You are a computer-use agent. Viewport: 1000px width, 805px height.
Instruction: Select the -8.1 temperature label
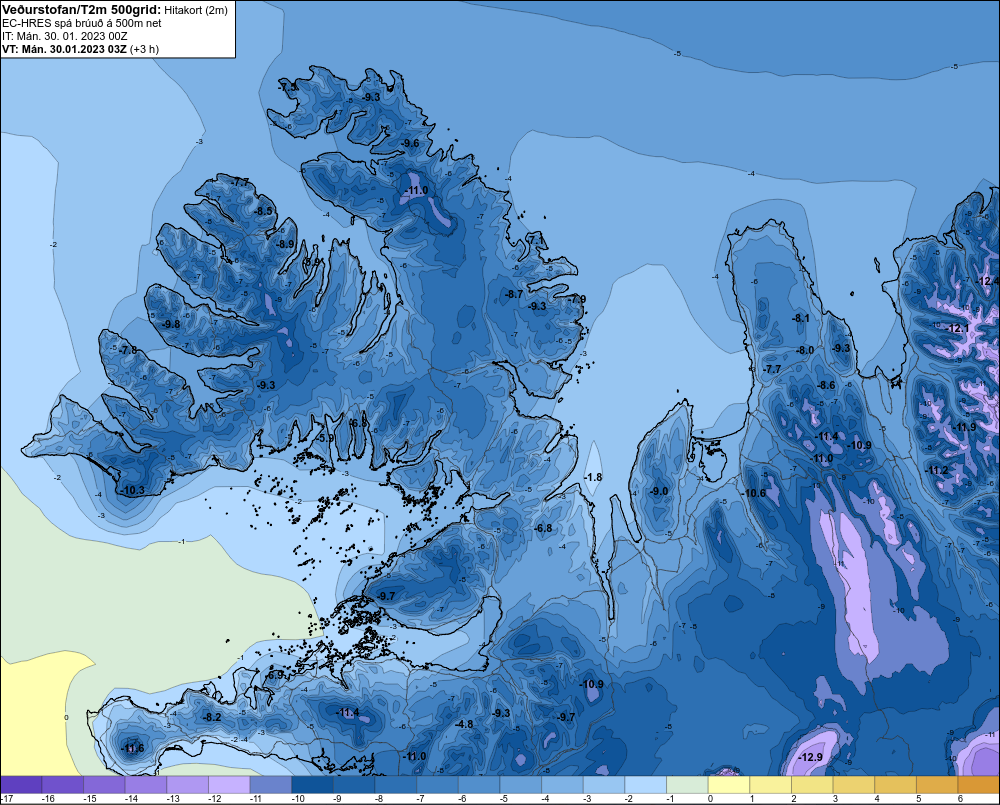[x=800, y=318]
